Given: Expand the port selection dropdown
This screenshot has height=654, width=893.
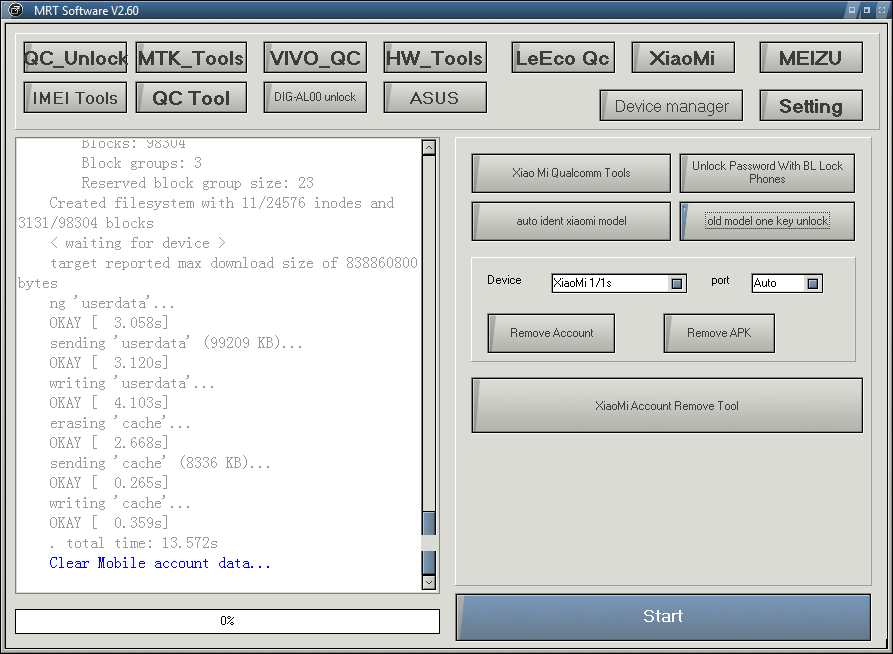Looking at the screenshot, I should (x=812, y=284).
